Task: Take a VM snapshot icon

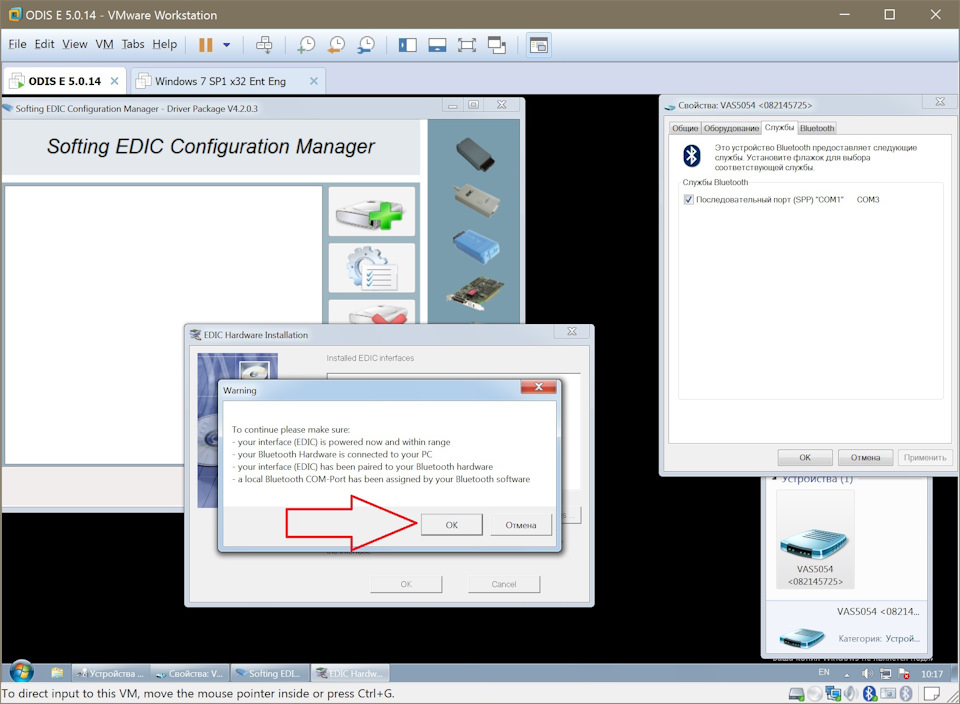Action: 306,45
